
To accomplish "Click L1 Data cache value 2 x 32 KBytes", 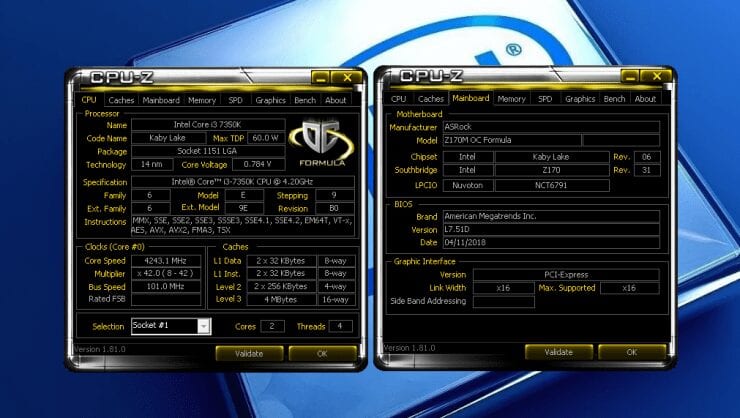I will tap(281, 260).
